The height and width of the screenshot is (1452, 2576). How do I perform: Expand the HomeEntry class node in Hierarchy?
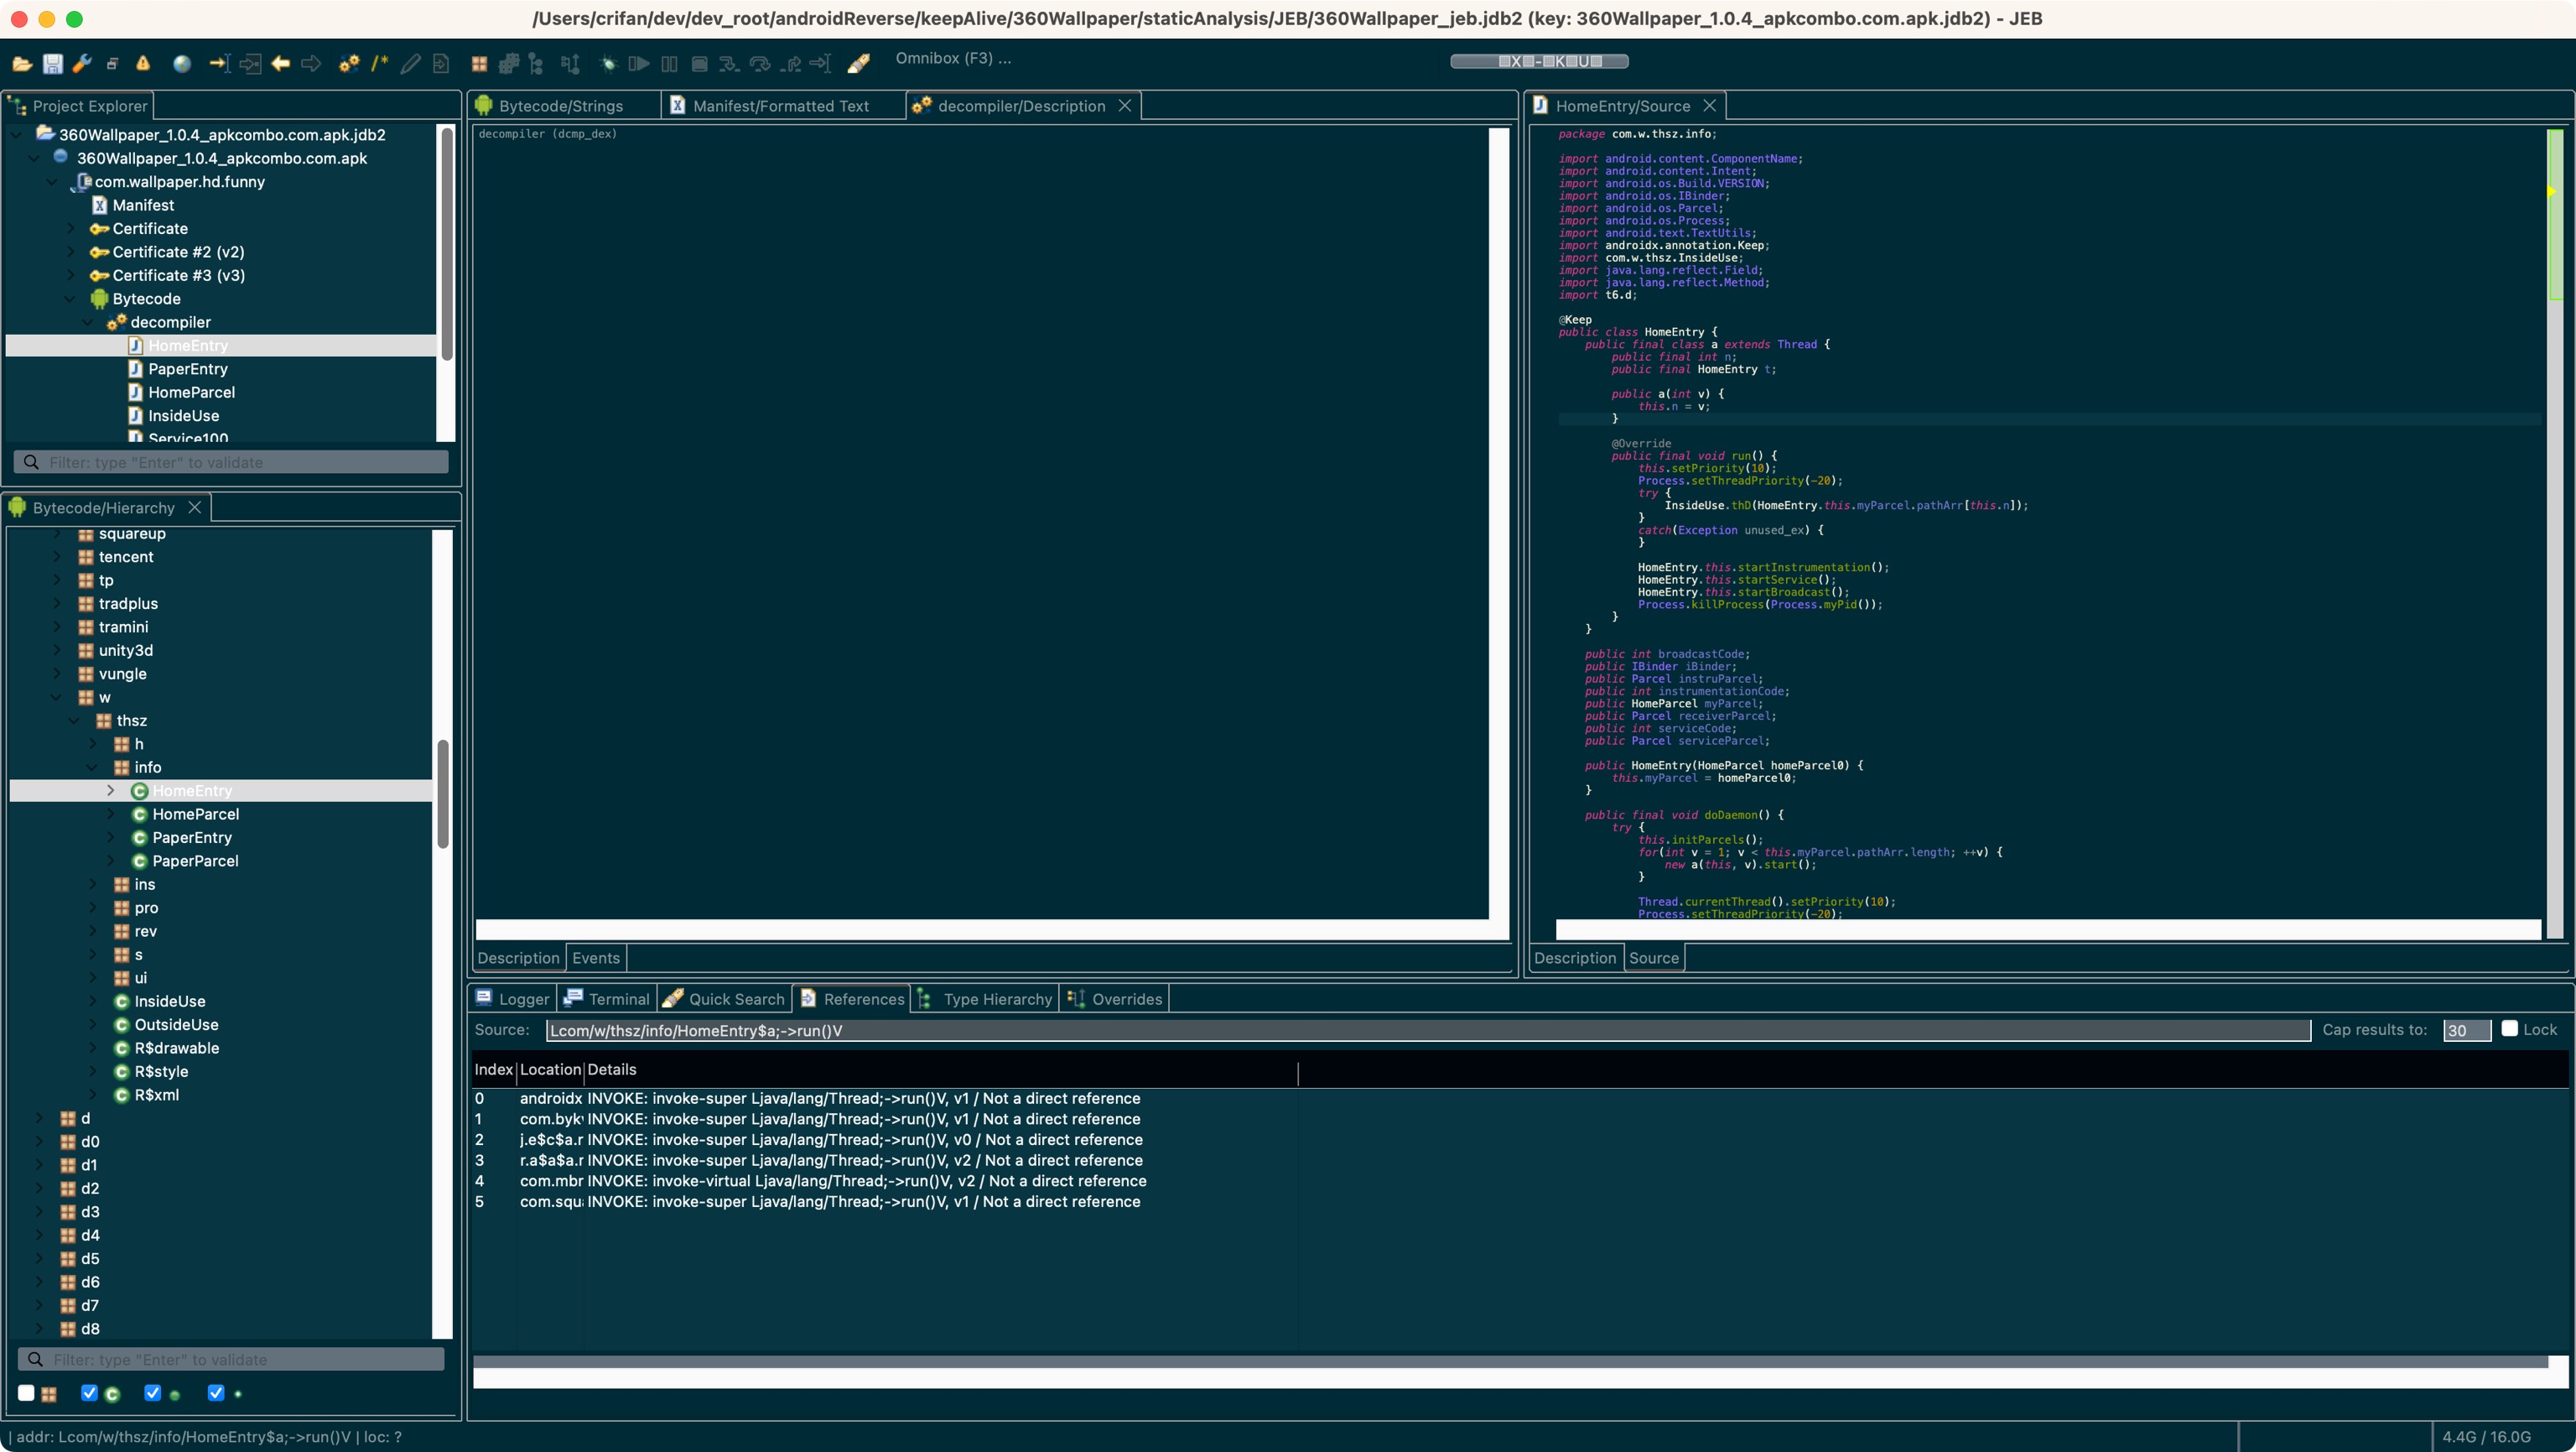pyautogui.click(x=111, y=790)
